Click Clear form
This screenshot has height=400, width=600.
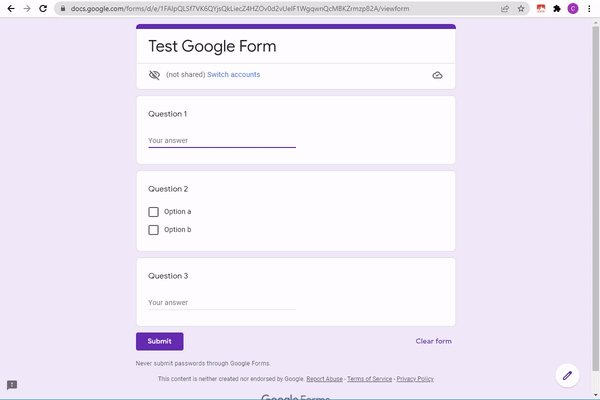tap(434, 341)
